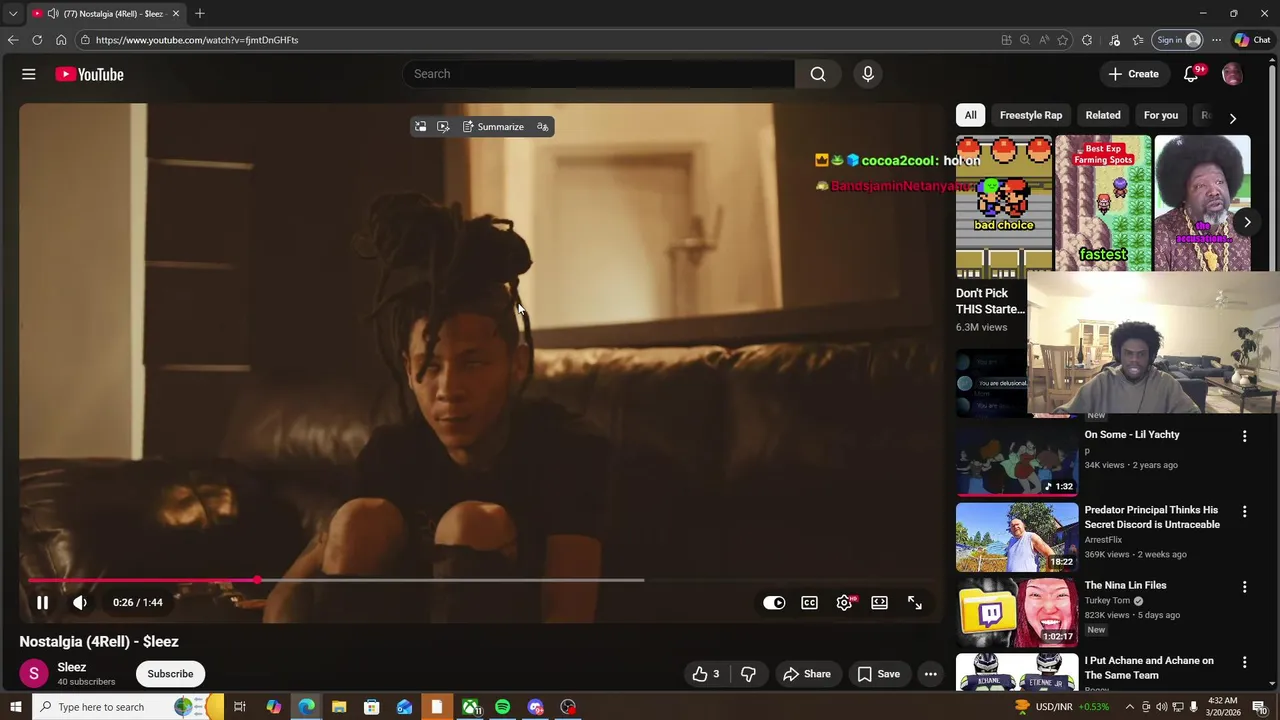
Task: Go to the YouTube home logo
Action: 89,74
